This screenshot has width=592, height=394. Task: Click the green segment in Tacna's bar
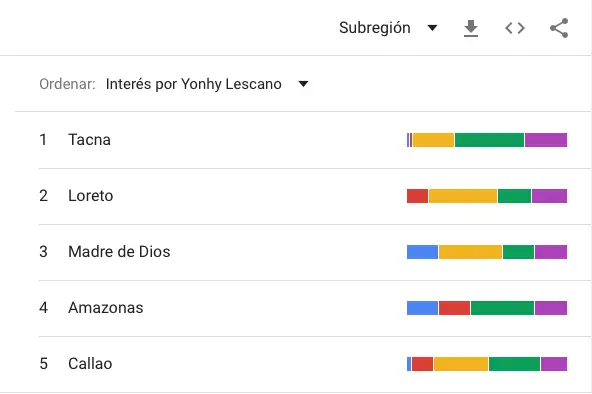pyautogui.click(x=489, y=140)
